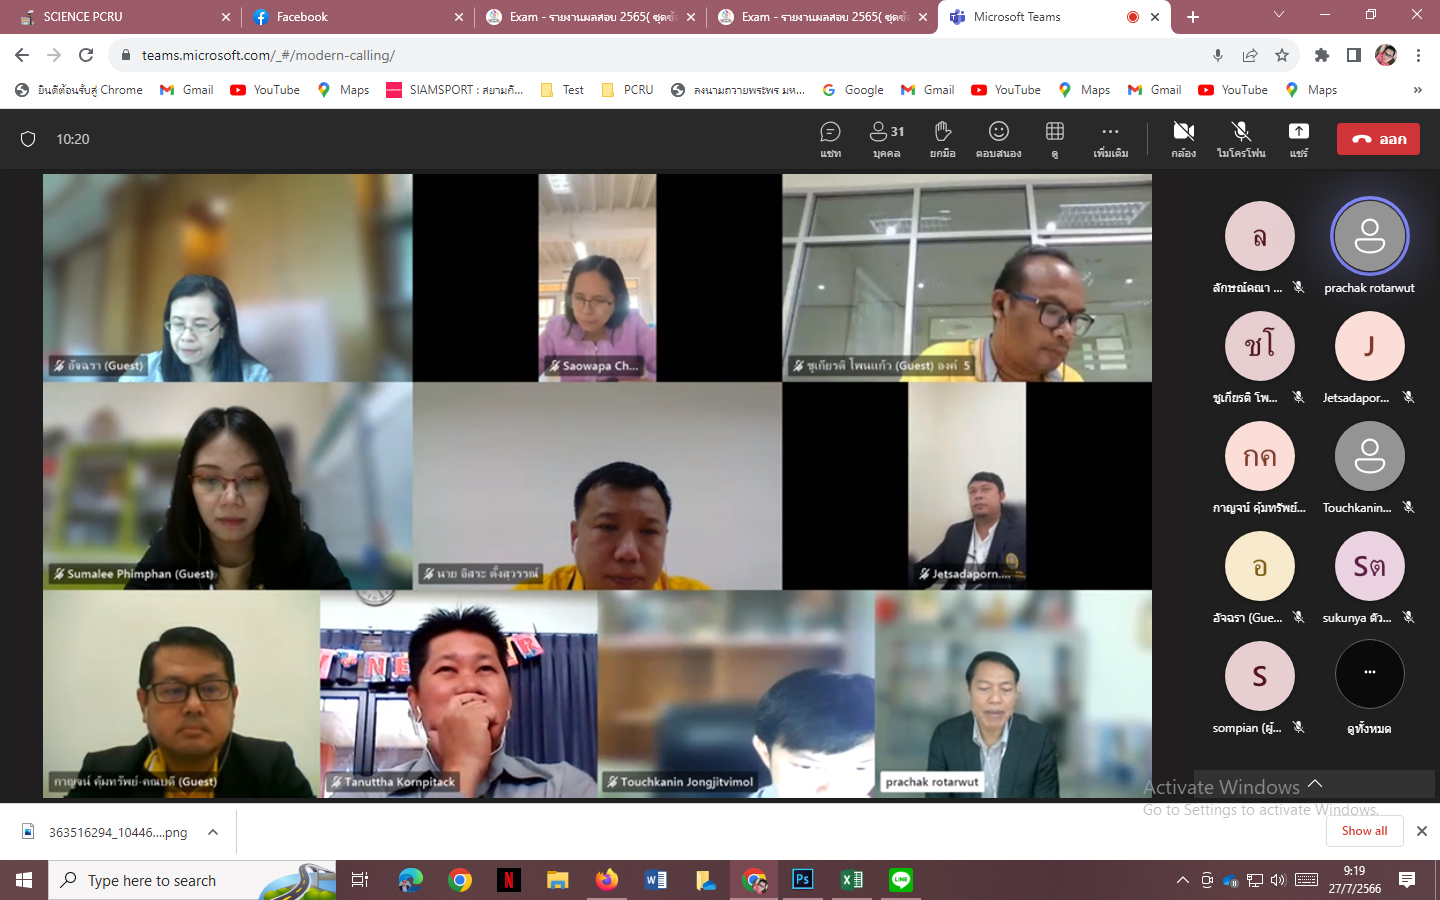Toggle the camera on

[1184, 139]
